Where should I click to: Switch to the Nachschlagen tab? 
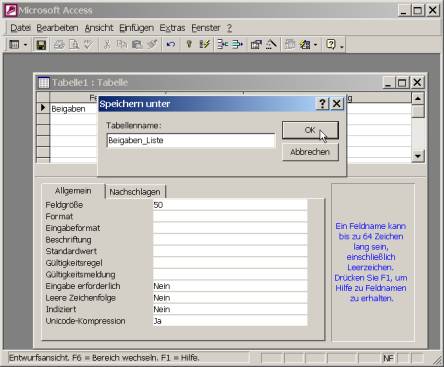(x=135, y=192)
